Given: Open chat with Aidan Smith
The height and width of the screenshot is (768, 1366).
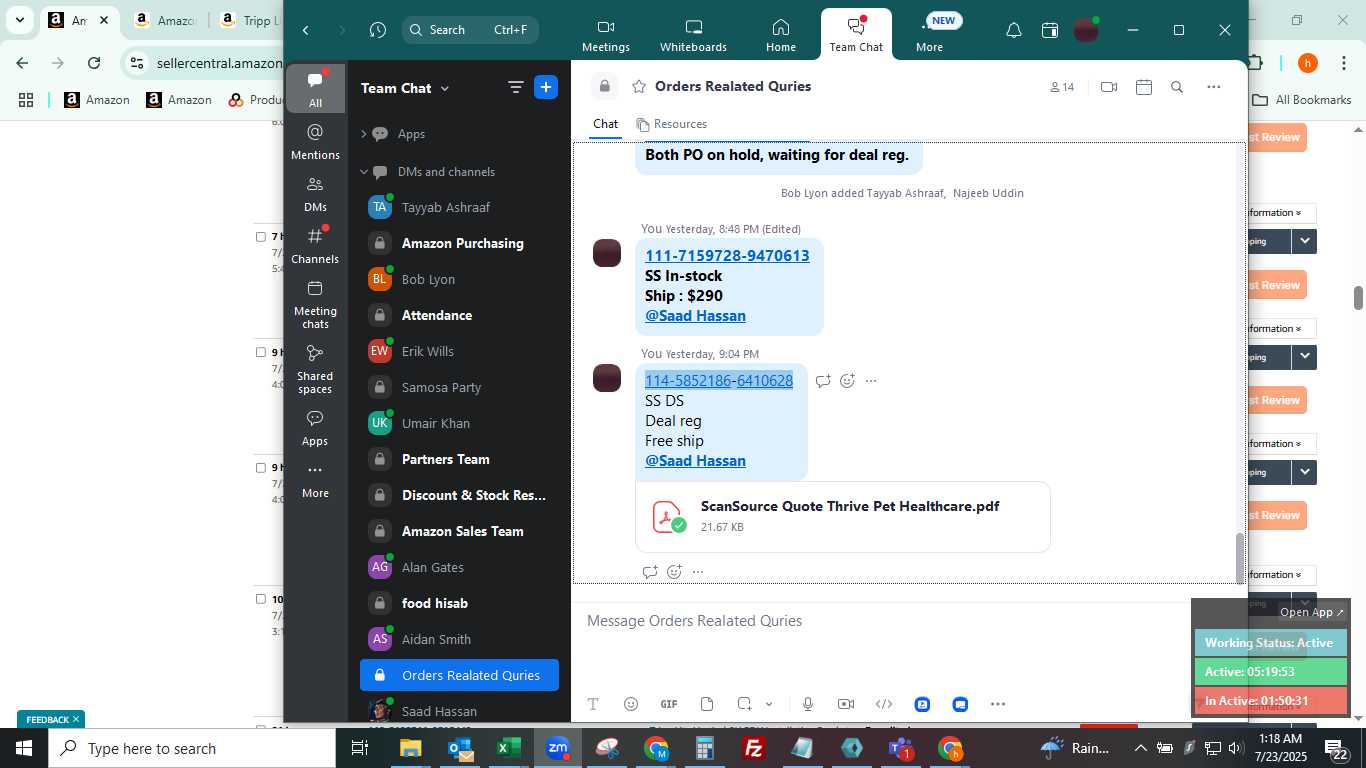Looking at the screenshot, I should click(459, 639).
